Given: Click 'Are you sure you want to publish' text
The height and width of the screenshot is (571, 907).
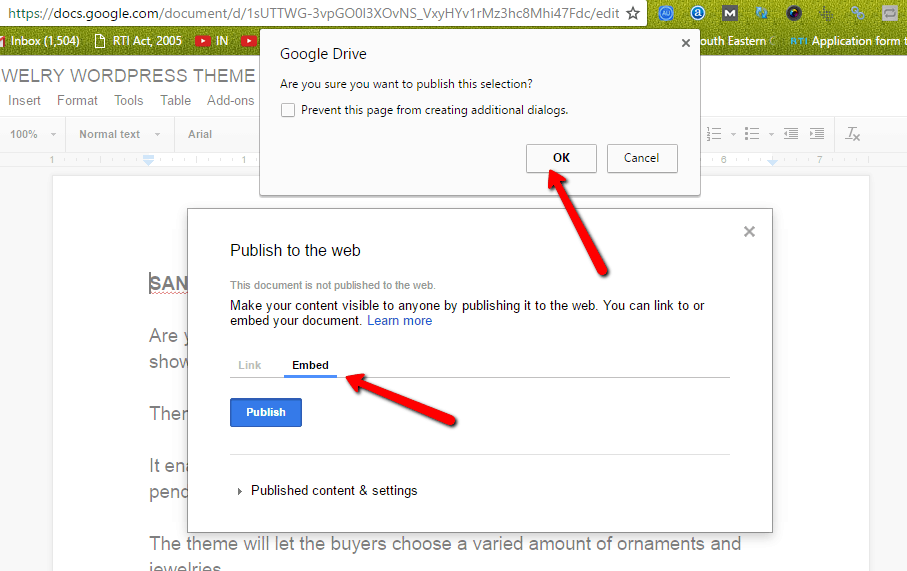Looking at the screenshot, I should point(406,84).
